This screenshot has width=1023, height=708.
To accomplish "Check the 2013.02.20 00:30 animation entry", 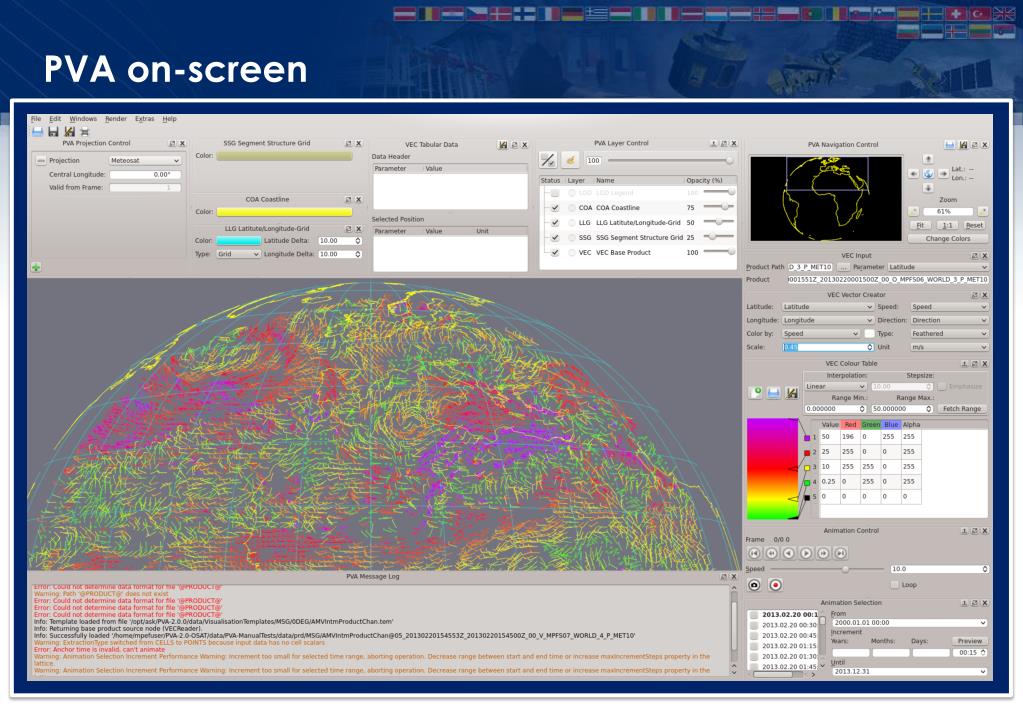I will pyautogui.click(x=754, y=625).
